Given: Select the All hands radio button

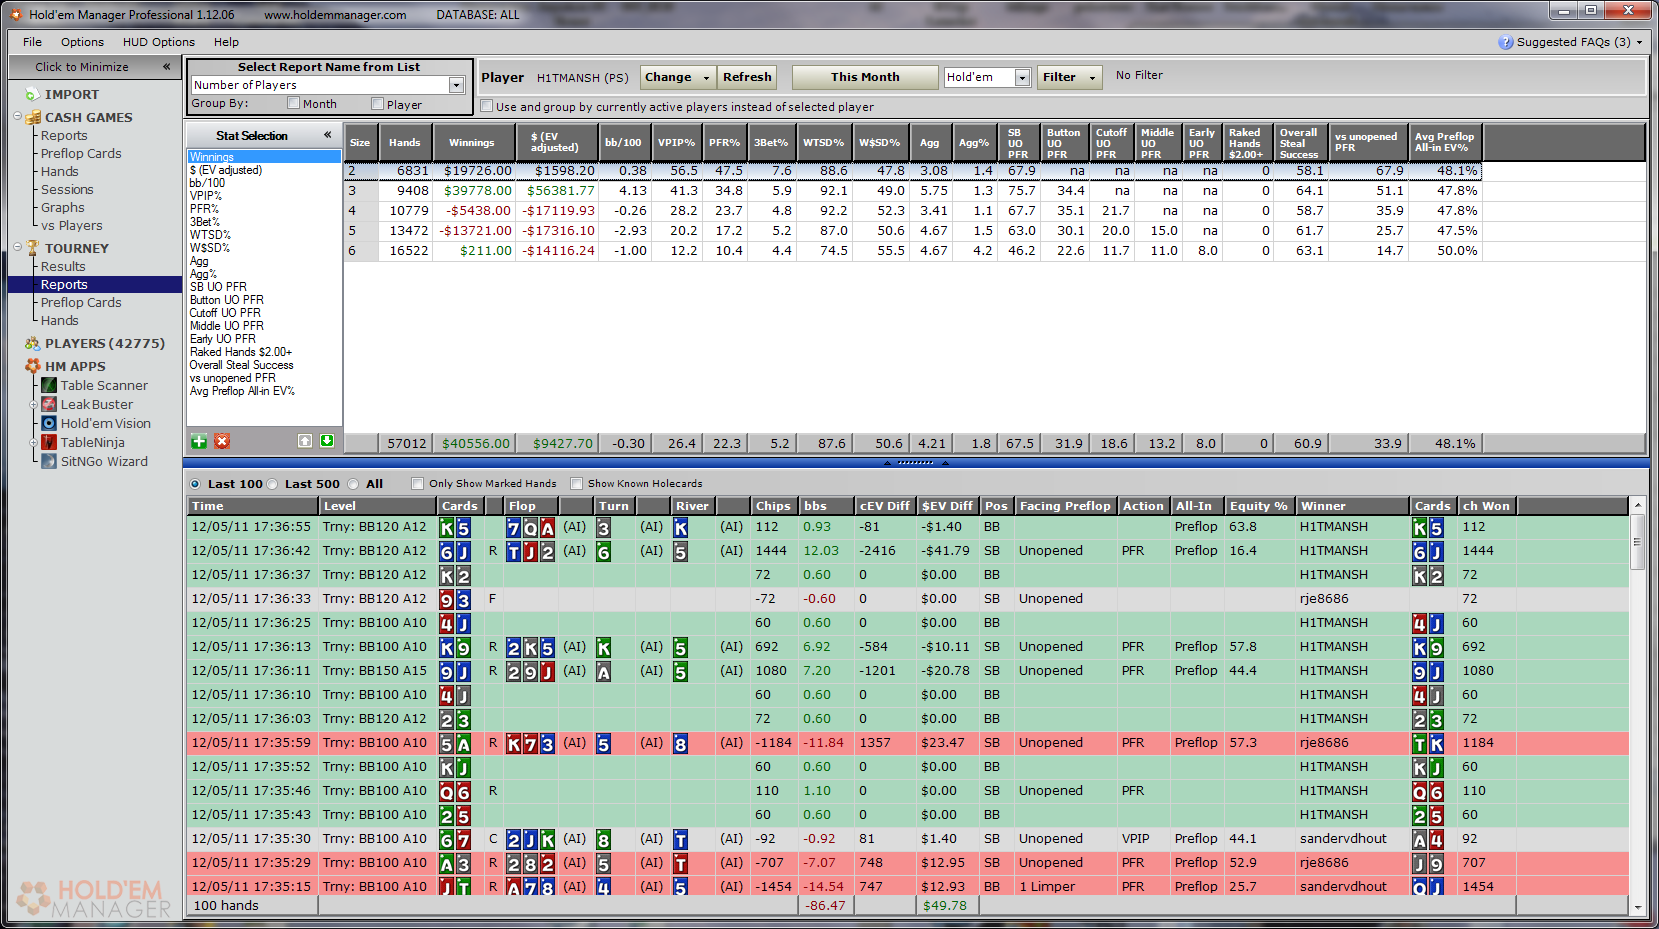Looking at the screenshot, I should coord(353,484).
